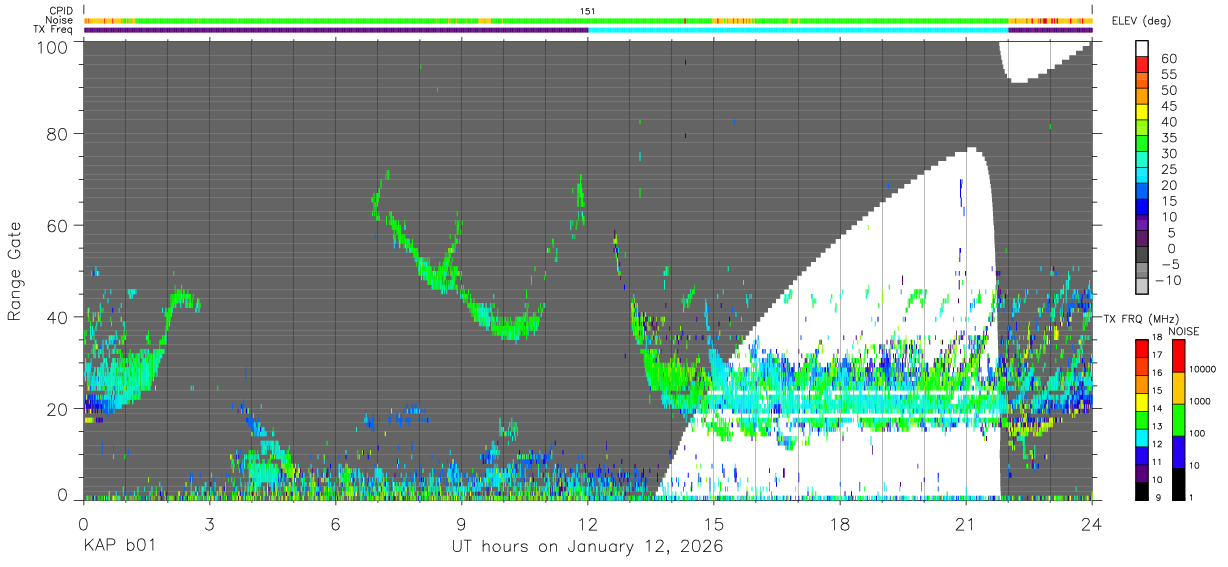Pick the blue 15–20 segment of the ELEV colorbar

[x=1143, y=193]
